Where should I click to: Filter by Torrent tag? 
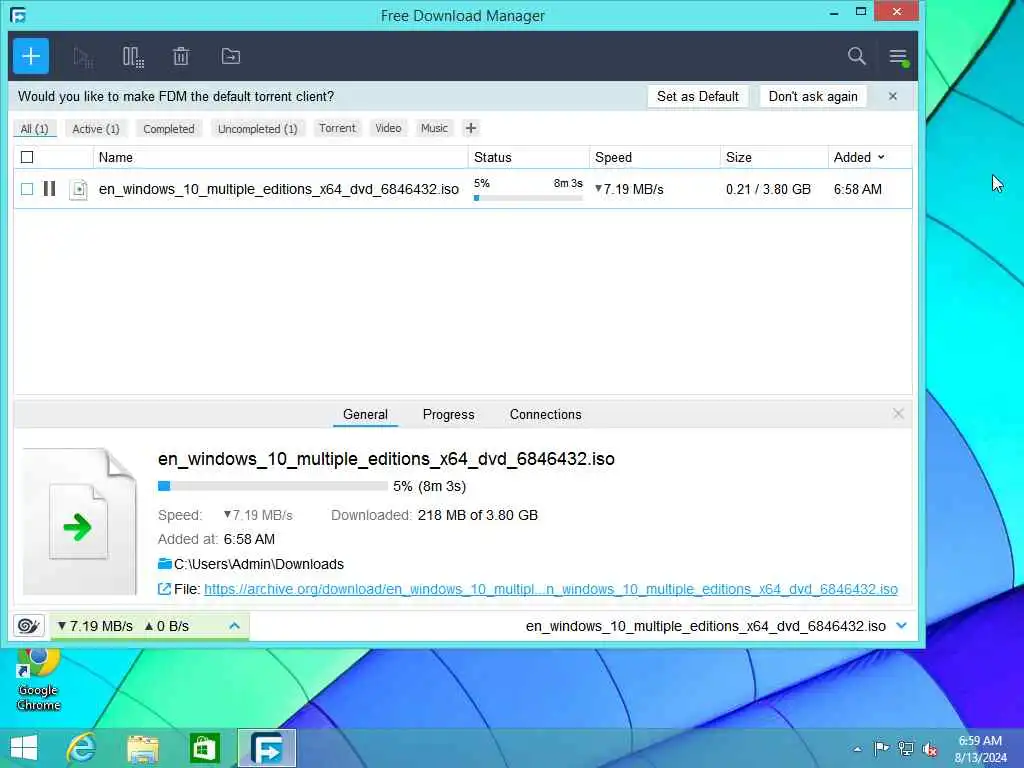337,128
